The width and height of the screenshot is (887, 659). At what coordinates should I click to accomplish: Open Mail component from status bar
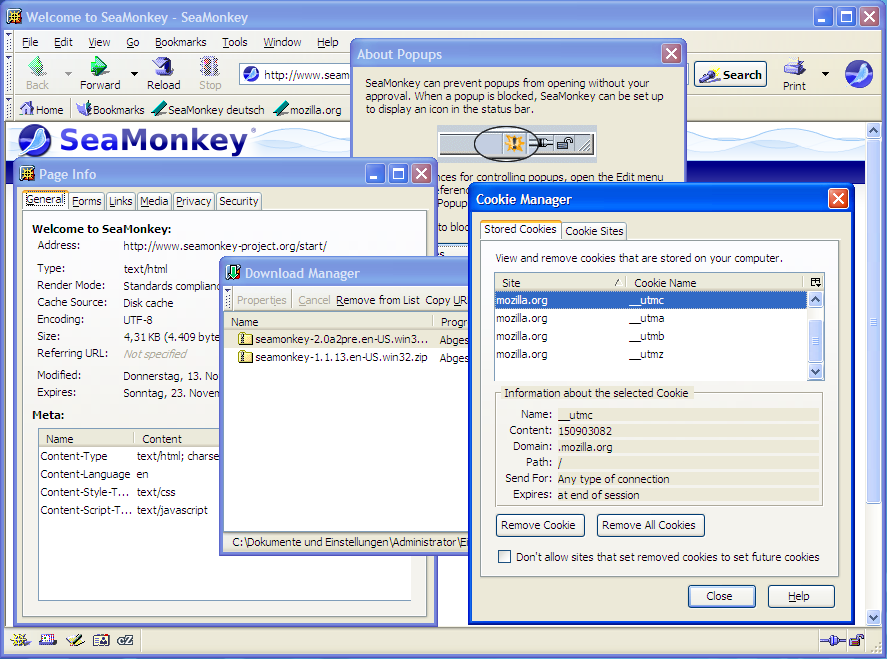pyautogui.click(x=47, y=640)
